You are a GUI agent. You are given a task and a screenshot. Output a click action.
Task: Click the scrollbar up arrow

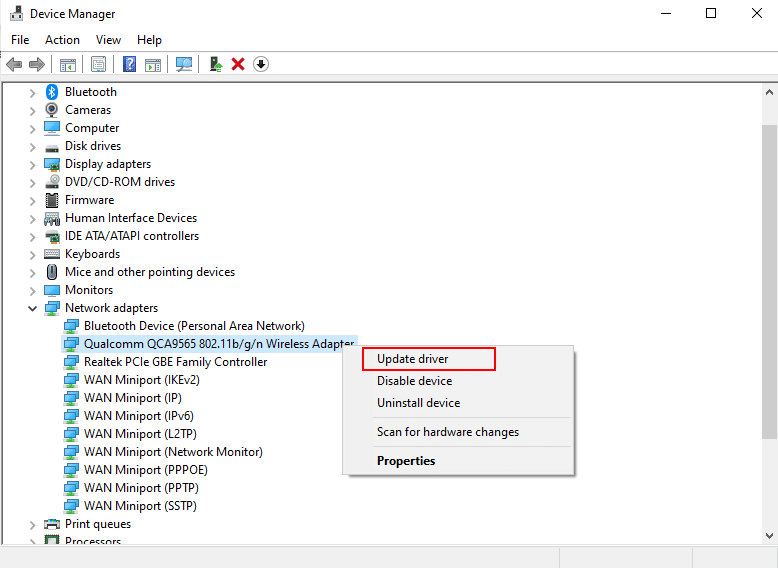tap(769, 92)
